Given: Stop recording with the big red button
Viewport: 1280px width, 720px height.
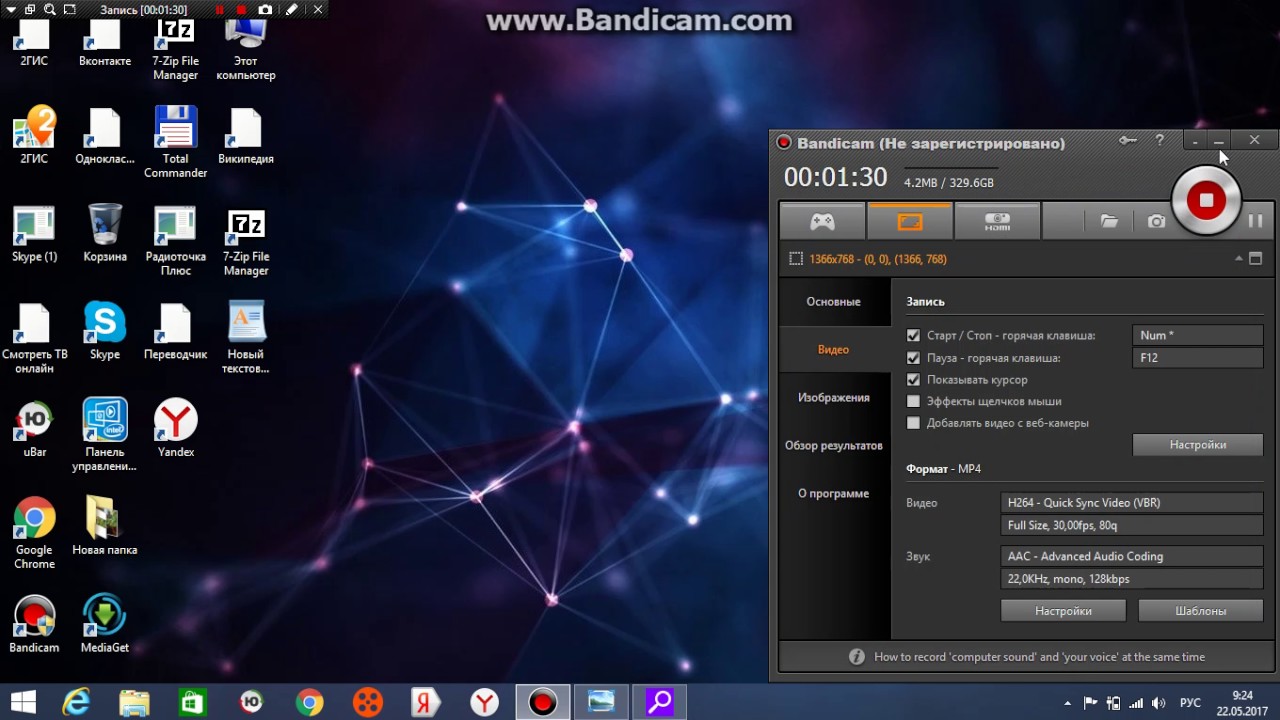Looking at the screenshot, I should point(1206,200).
